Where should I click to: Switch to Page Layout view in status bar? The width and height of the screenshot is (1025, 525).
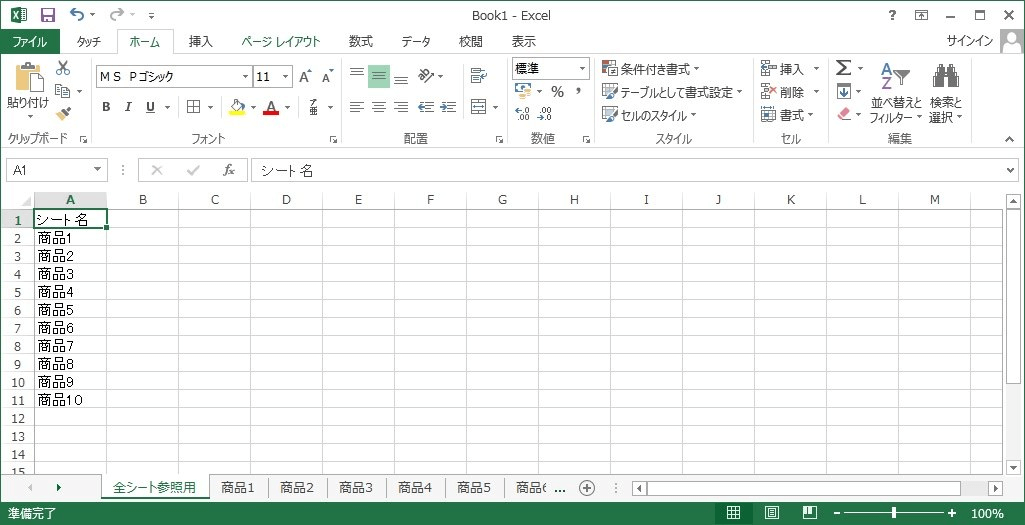coord(772,513)
